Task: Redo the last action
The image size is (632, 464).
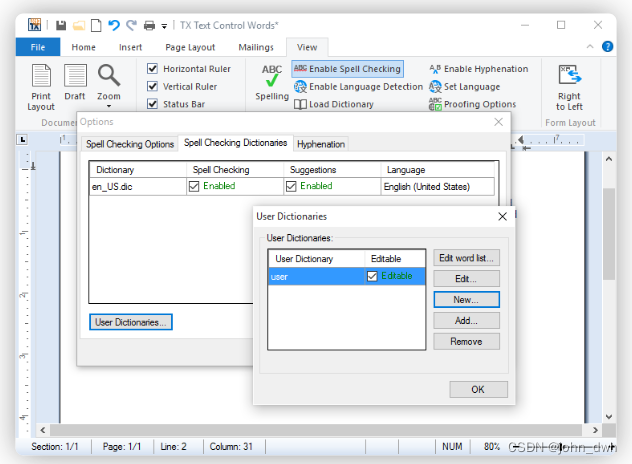Action: [x=131, y=25]
